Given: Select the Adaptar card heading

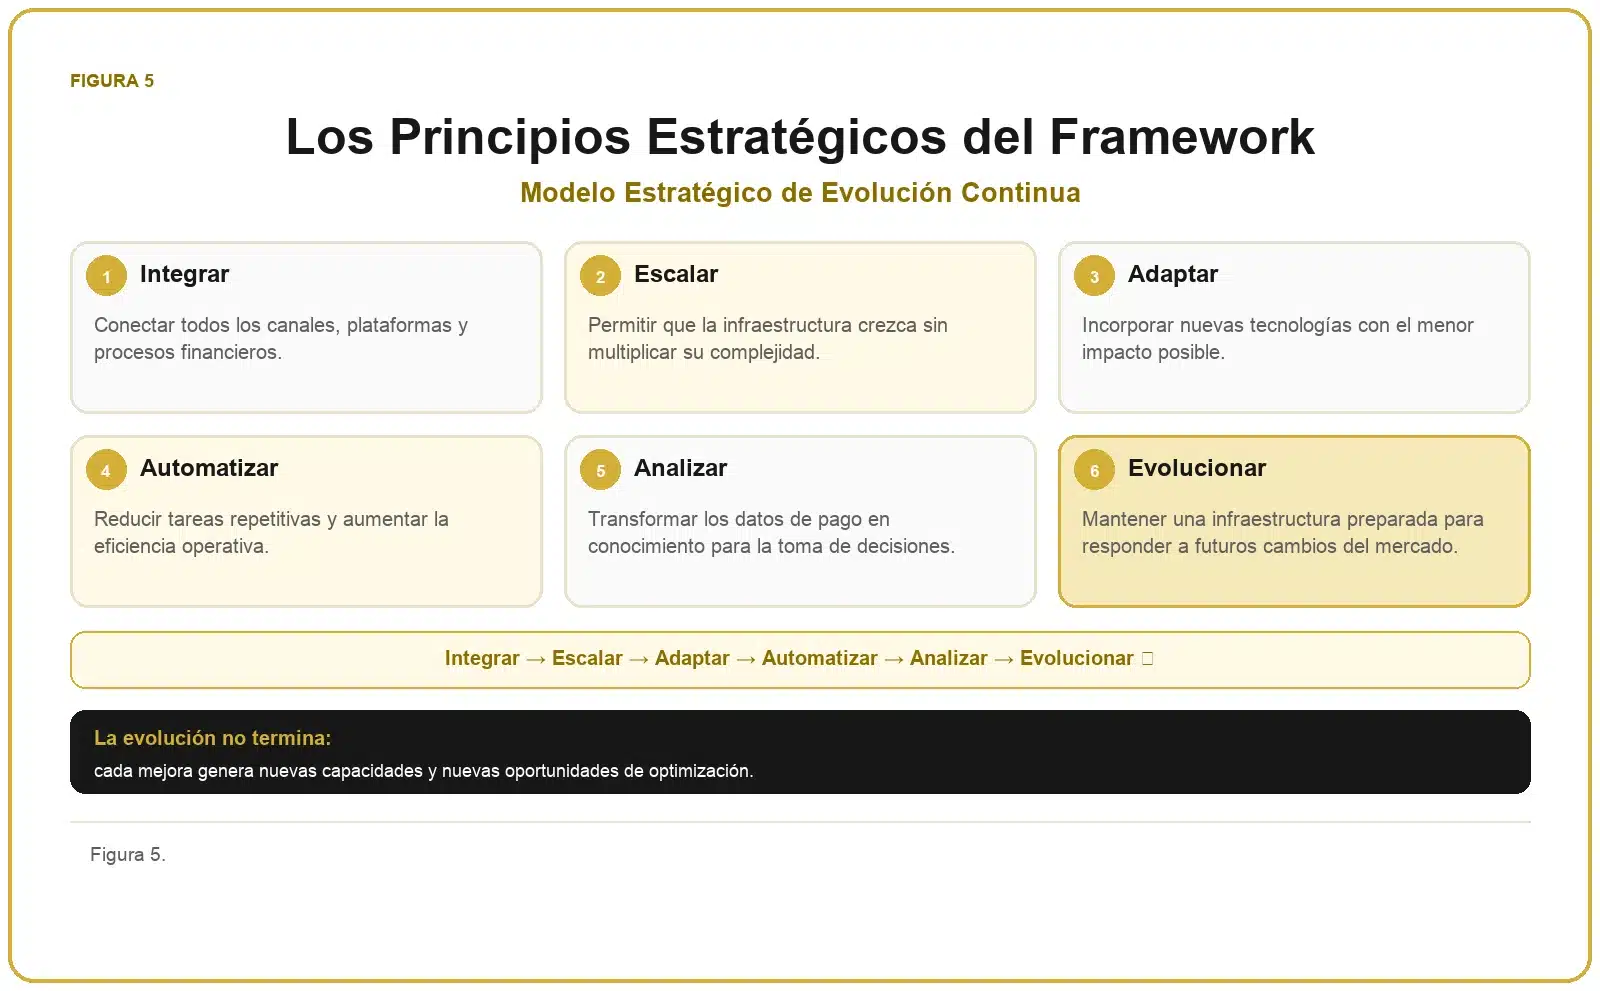Looking at the screenshot, I should pos(1173,274).
